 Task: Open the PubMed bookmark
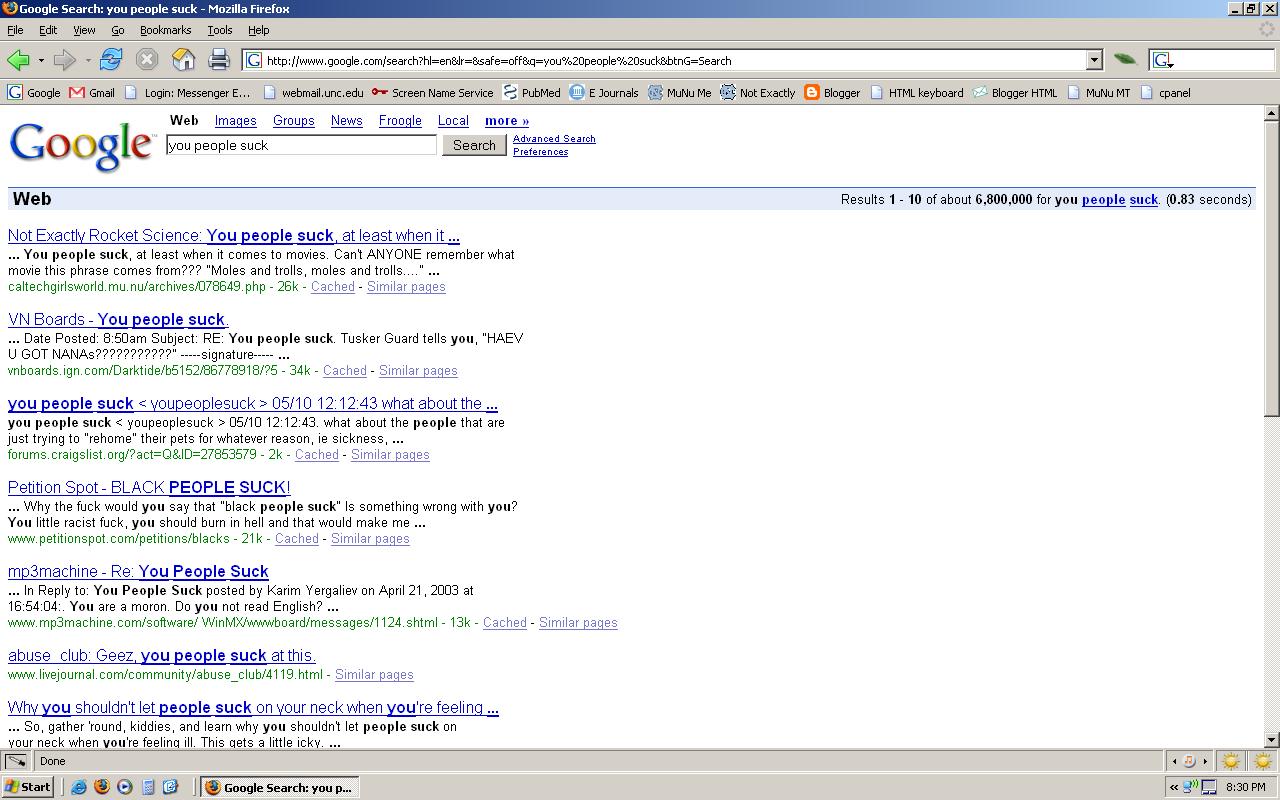click(531, 92)
